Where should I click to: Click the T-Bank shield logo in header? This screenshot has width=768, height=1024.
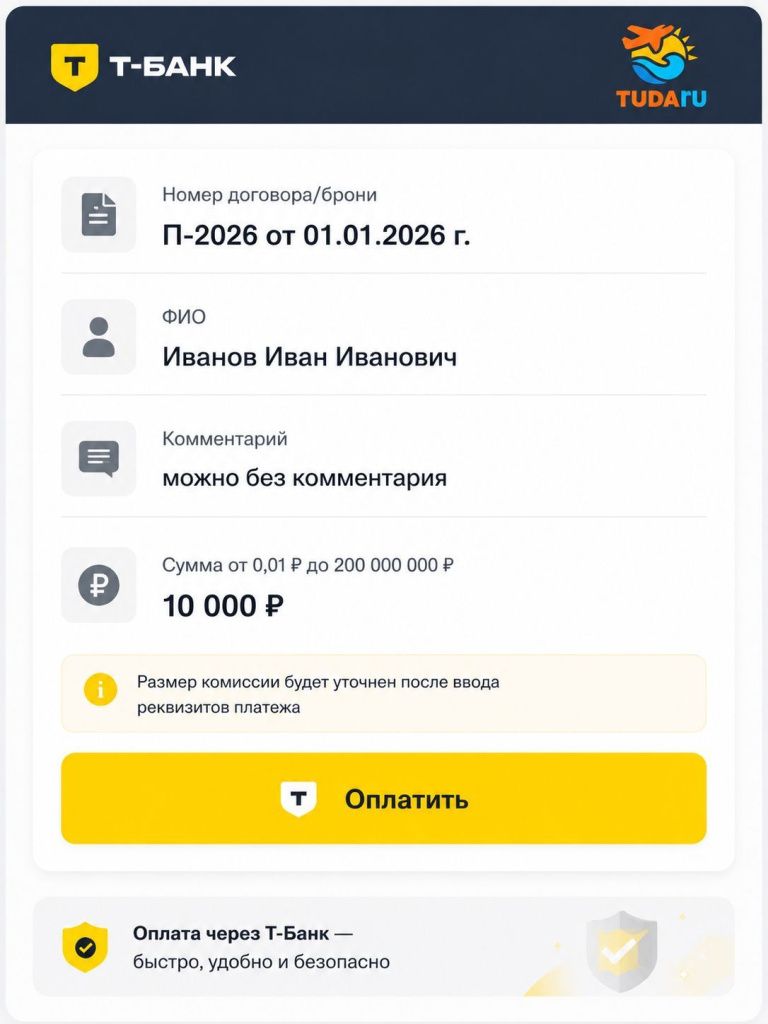(74, 67)
